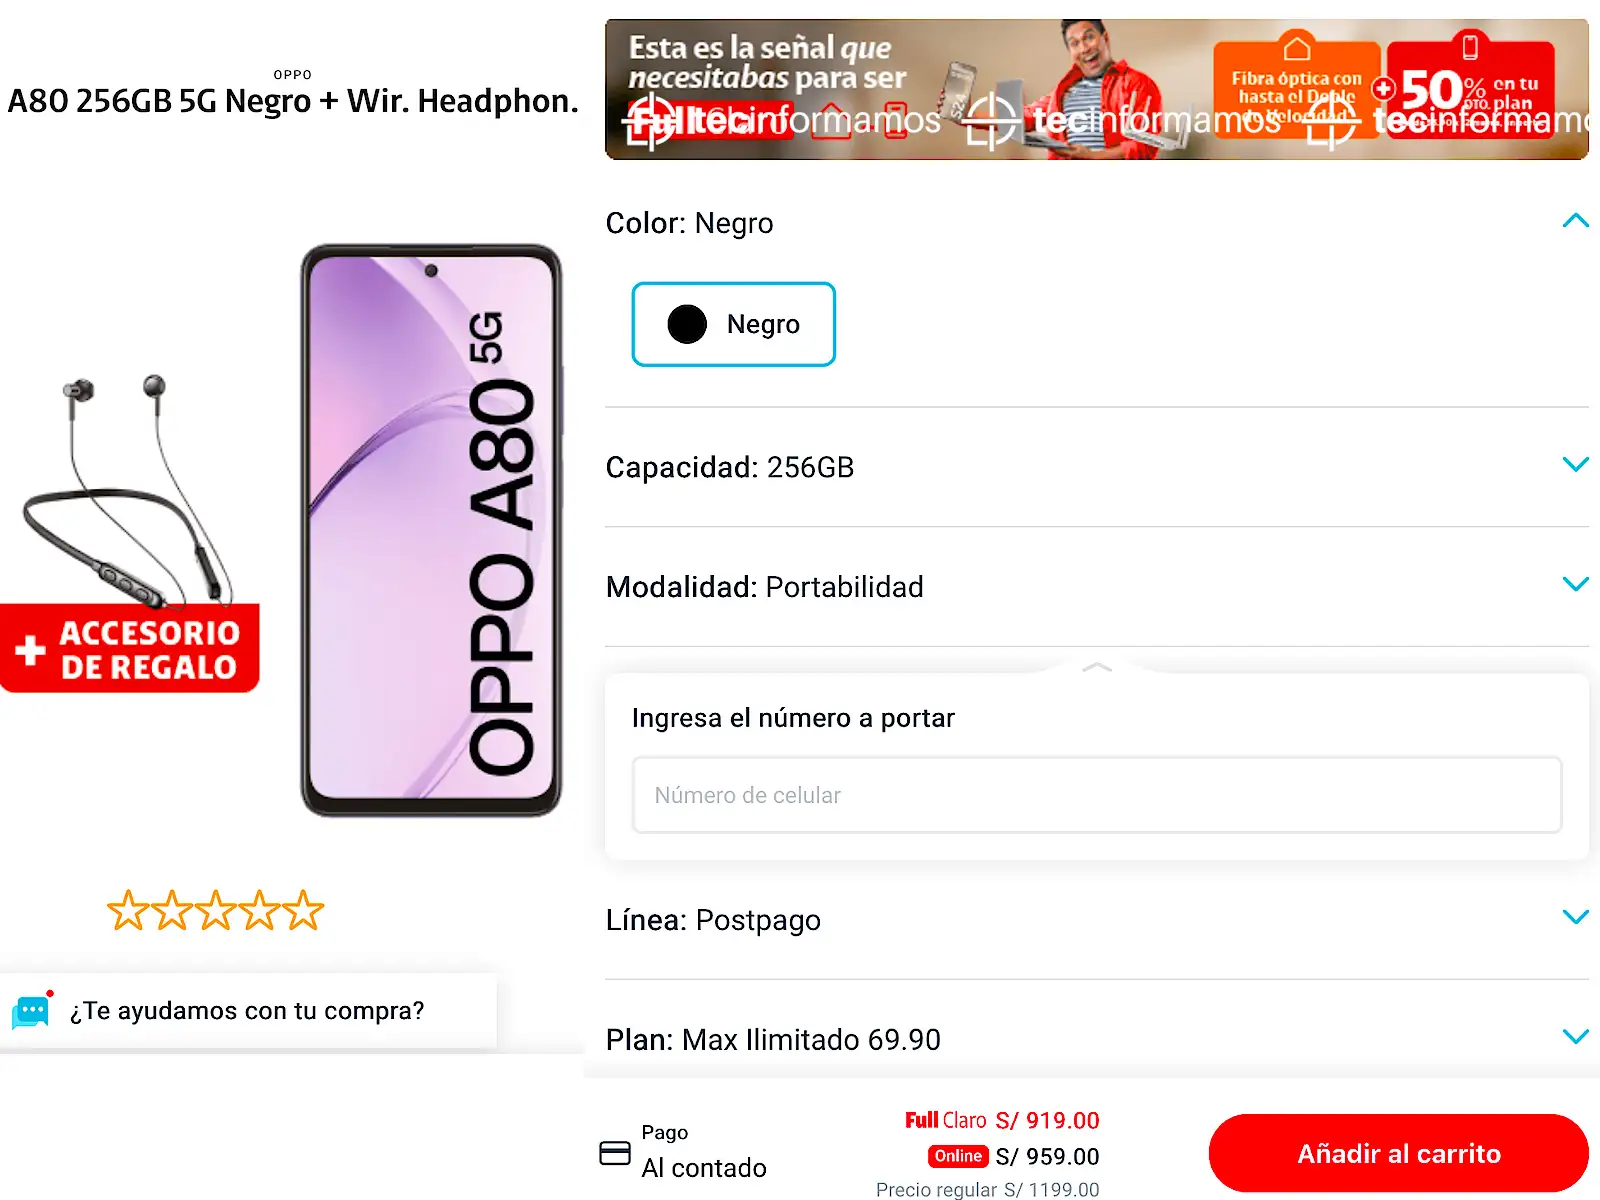The image size is (1600, 1200).
Task: Click the house icon on fiber optic banner
Action: click(1297, 47)
